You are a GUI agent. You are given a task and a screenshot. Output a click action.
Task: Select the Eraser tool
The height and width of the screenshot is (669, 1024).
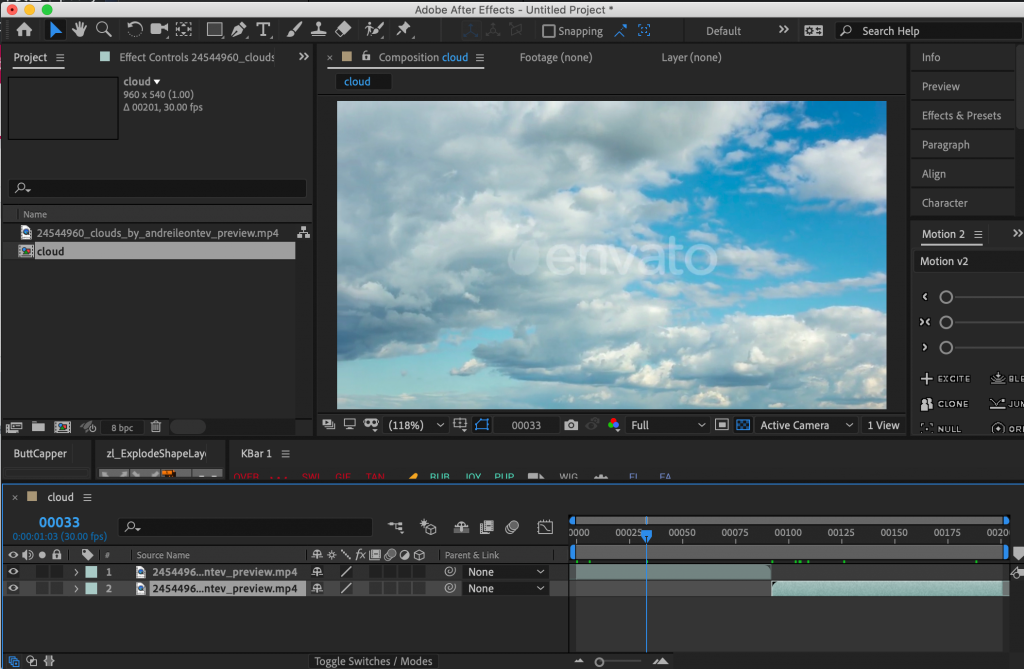point(343,30)
